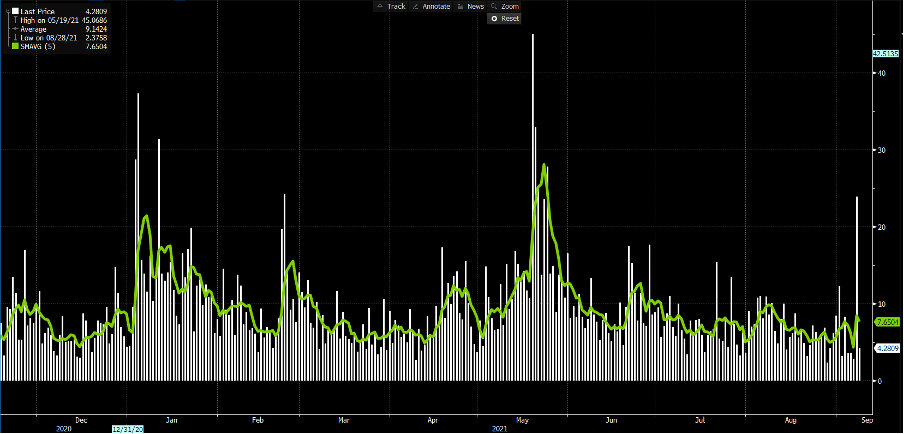Click the green 7.6504 axis tag
904x434 pixels.
[x=887, y=320]
